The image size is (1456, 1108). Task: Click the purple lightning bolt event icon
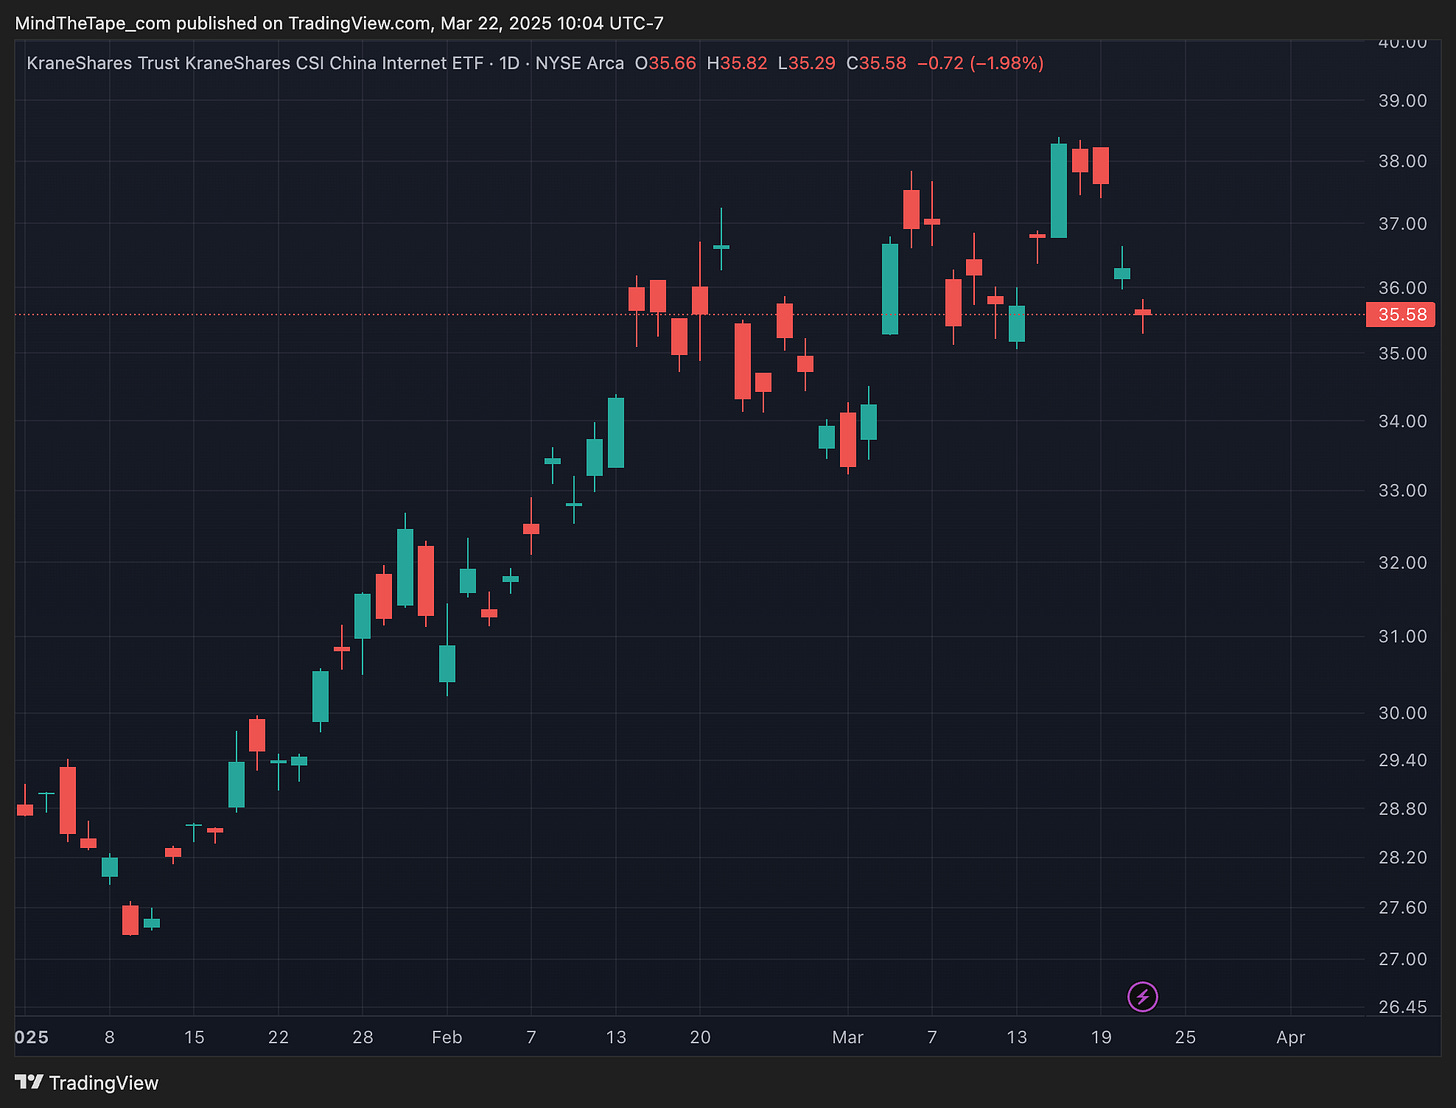[1142, 997]
